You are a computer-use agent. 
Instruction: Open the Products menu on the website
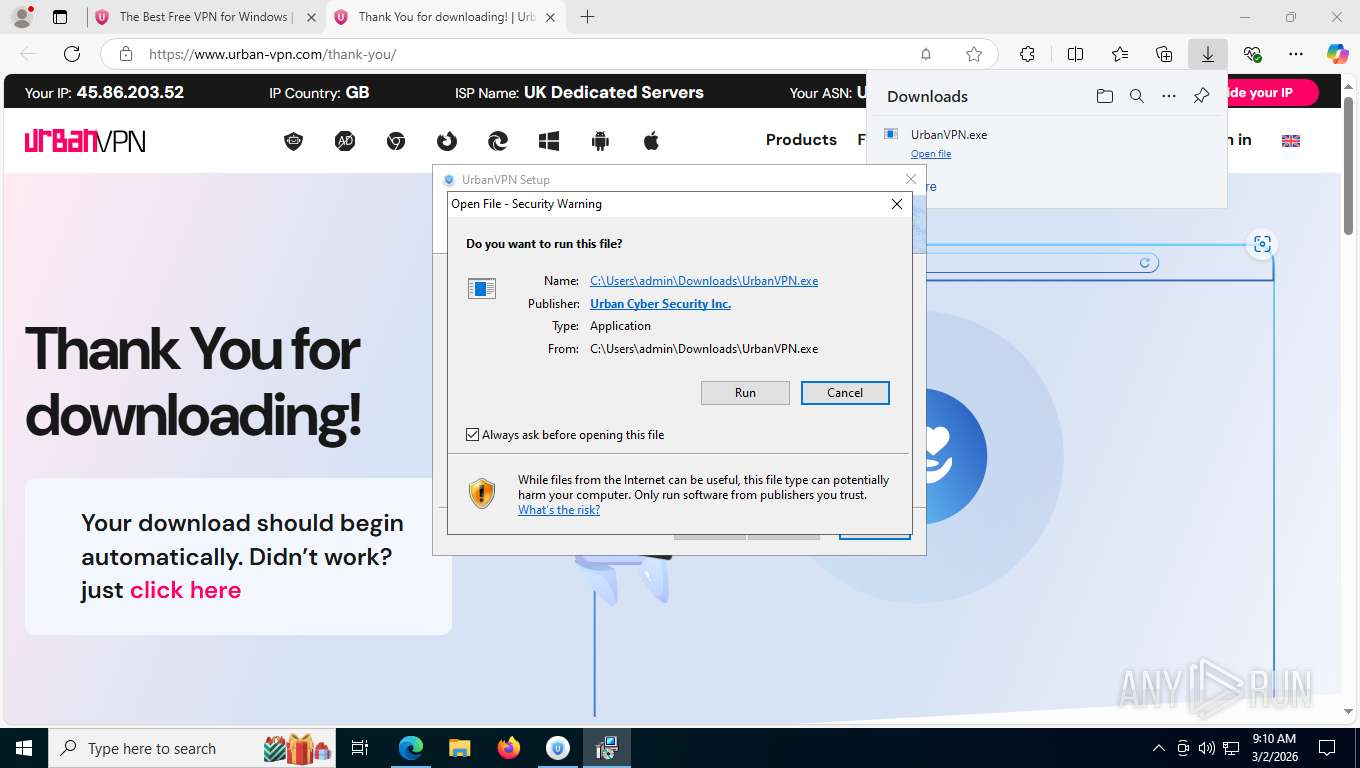[801, 140]
